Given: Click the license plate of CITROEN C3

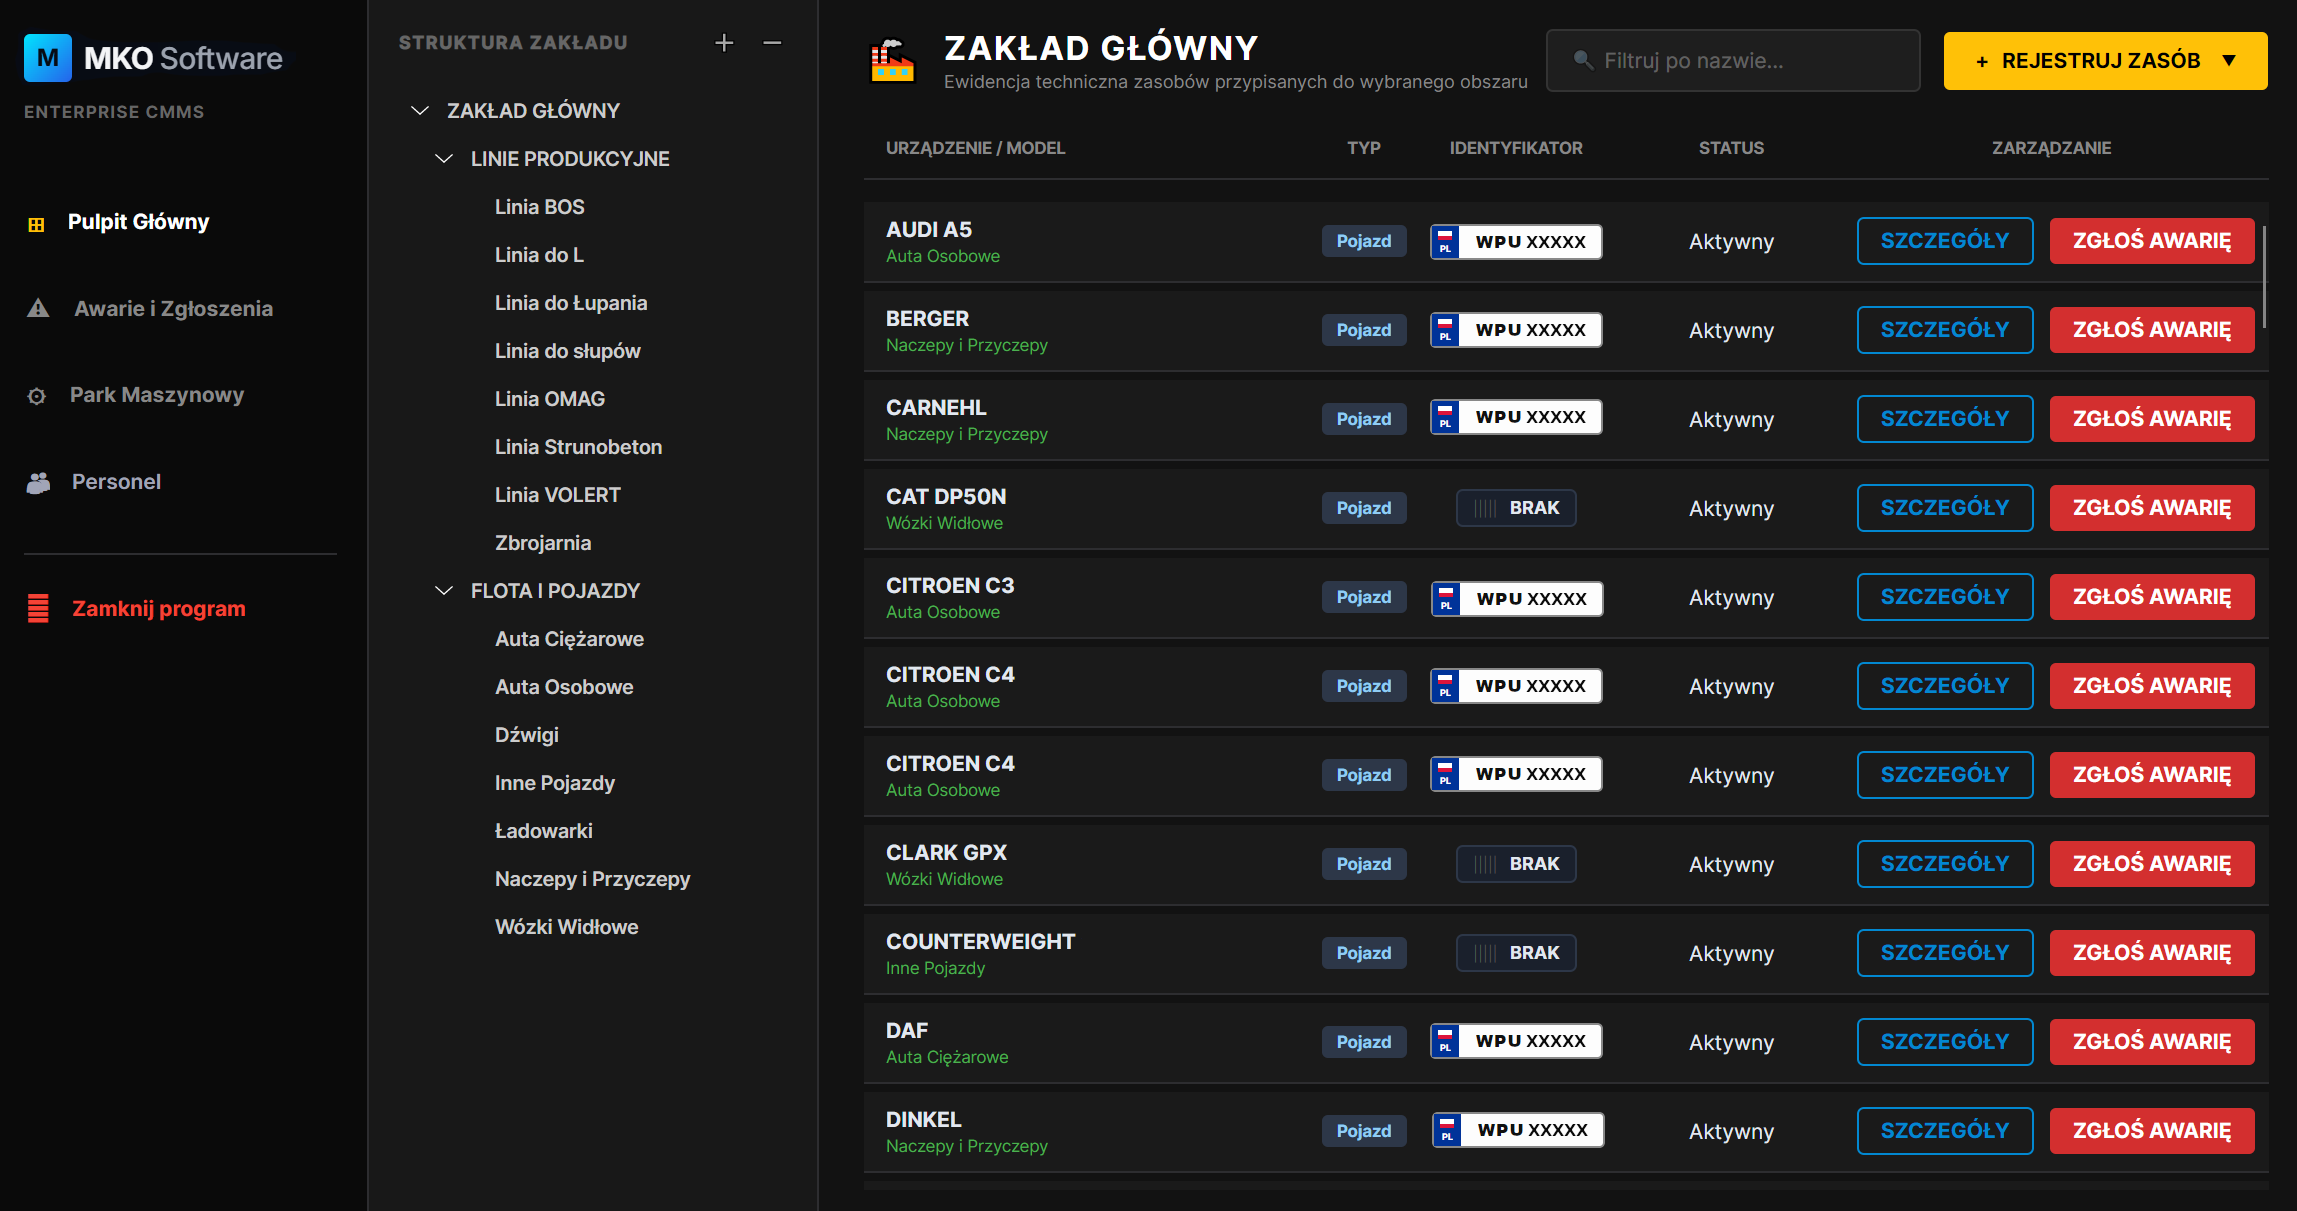Looking at the screenshot, I should 1517,598.
